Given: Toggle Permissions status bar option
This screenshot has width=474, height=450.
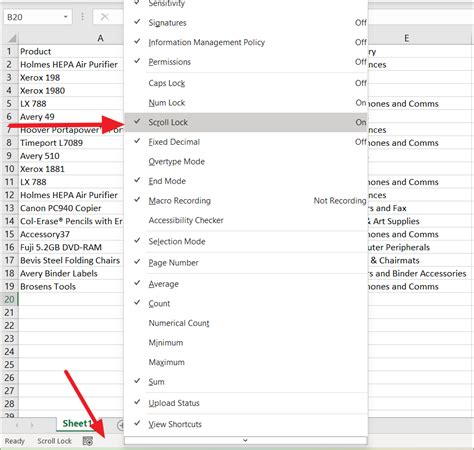Looking at the screenshot, I should click(x=246, y=62).
